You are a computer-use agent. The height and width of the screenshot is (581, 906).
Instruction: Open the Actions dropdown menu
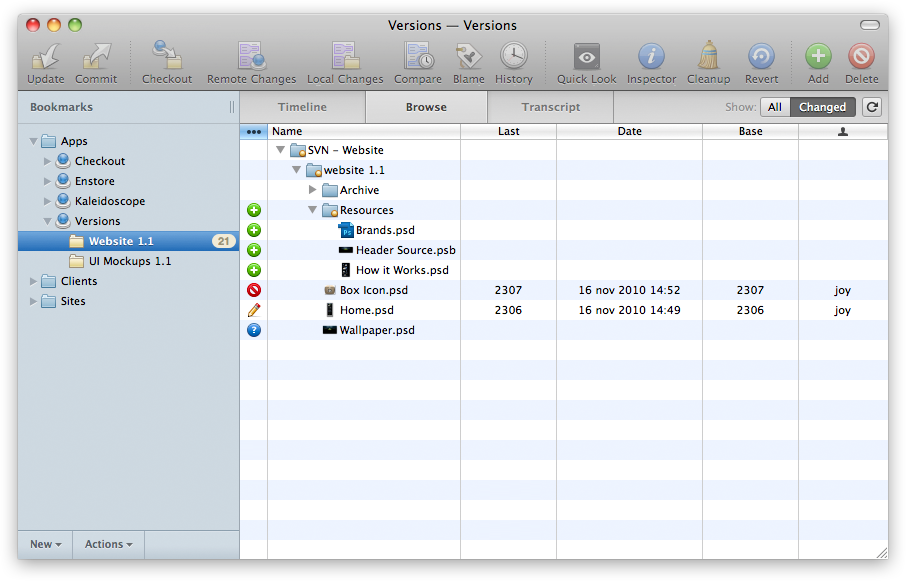(108, 544)
